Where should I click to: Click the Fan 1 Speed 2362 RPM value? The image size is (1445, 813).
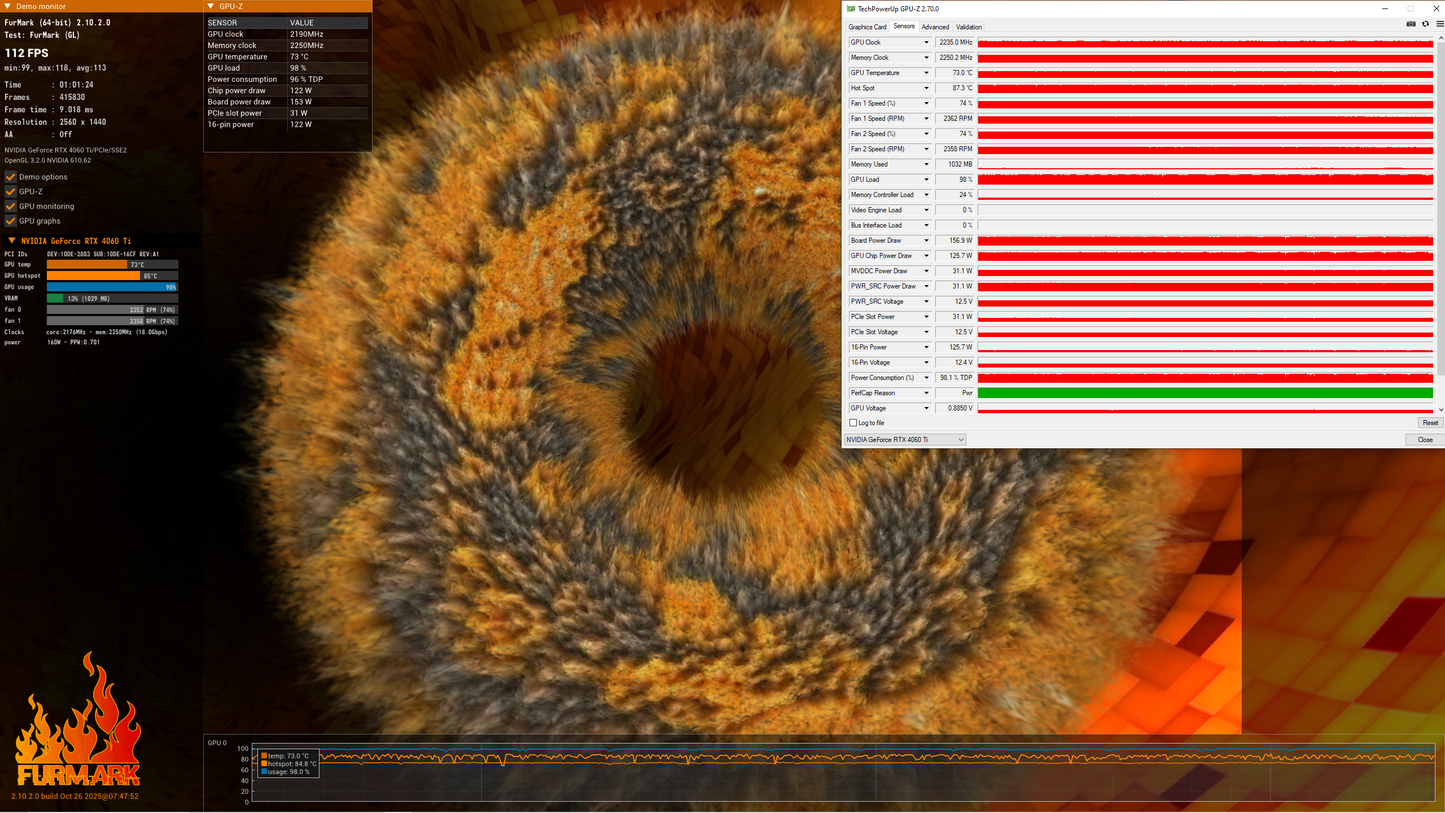tap(954, 119)
